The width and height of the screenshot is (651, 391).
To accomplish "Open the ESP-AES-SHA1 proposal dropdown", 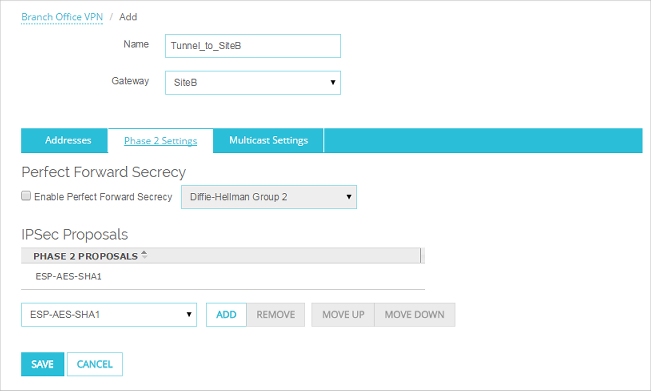I will coord(109,315).
